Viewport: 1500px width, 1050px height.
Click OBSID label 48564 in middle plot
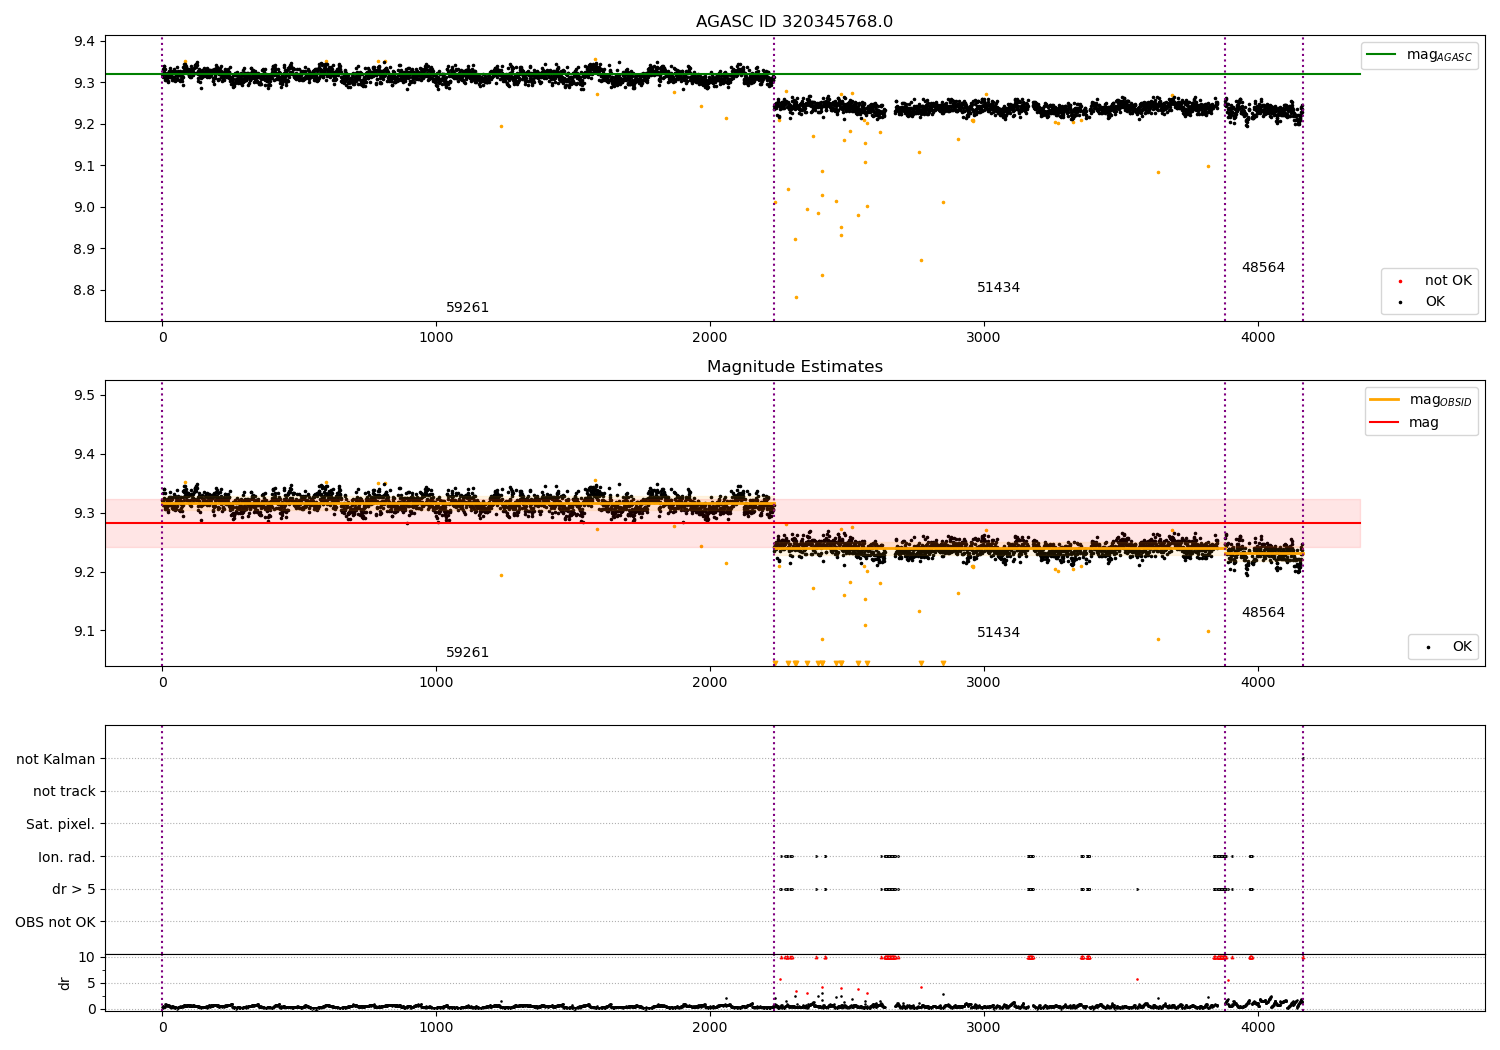coord(1263,613)
